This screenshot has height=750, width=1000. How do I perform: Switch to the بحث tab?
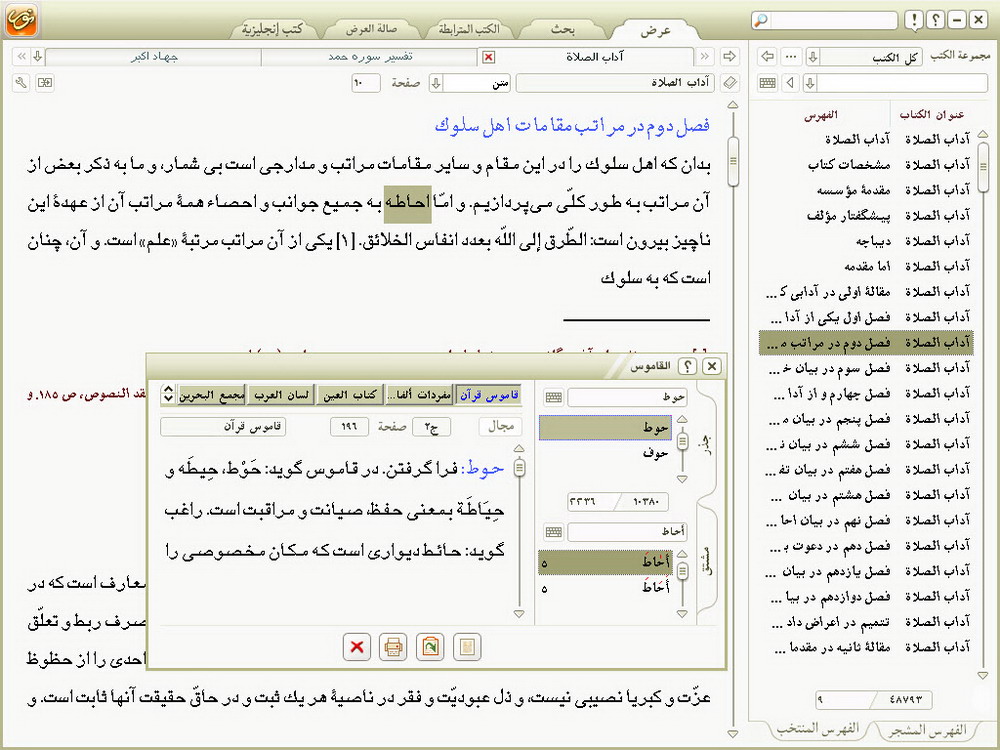click(x=562, y=29)
